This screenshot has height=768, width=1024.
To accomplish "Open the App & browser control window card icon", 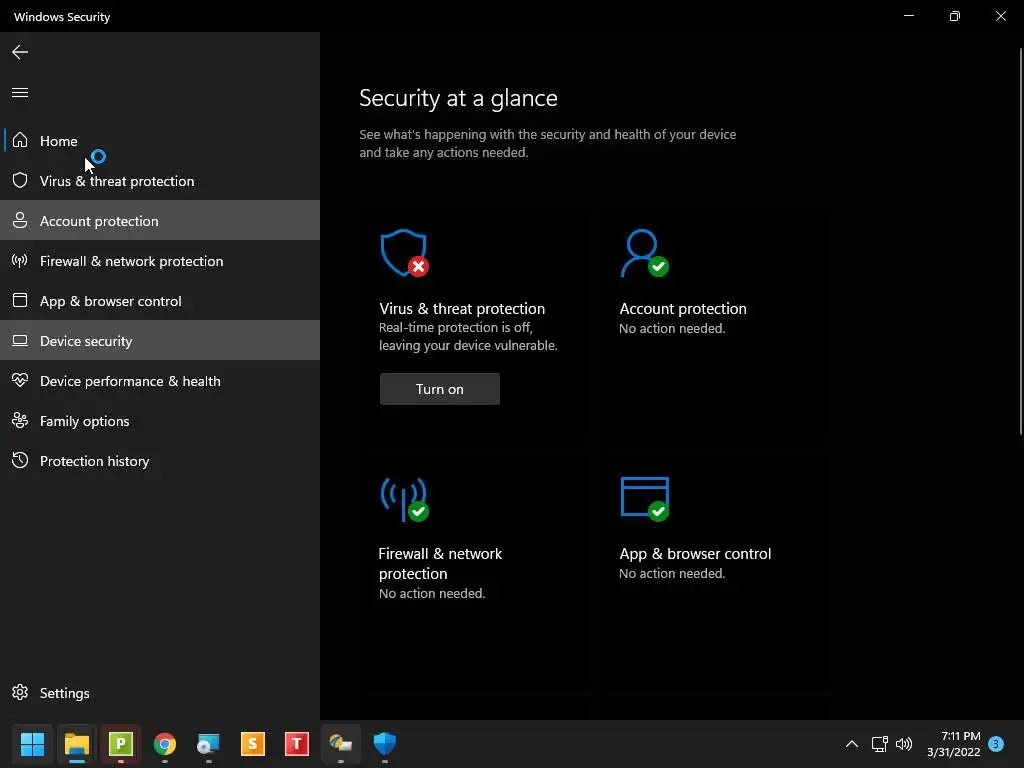I will [645, 499].
